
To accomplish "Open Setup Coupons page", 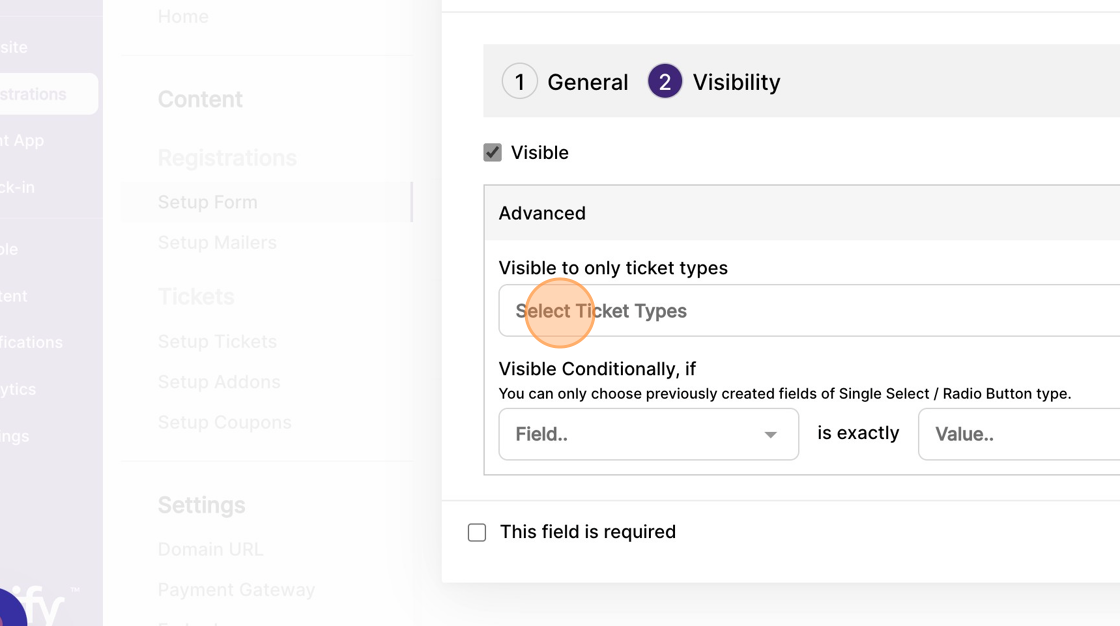I will tap(224, 422).
